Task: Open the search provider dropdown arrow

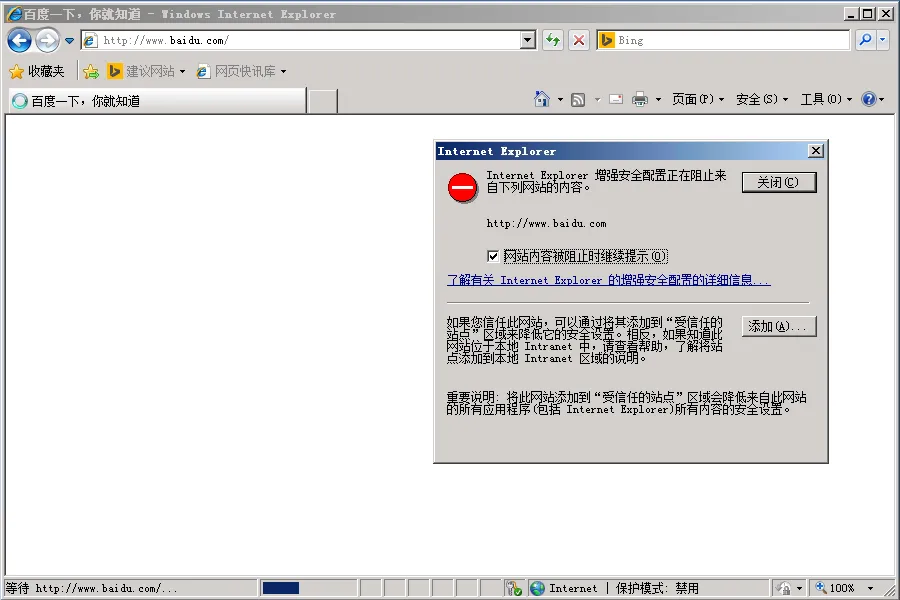Action: coord(883,40)
